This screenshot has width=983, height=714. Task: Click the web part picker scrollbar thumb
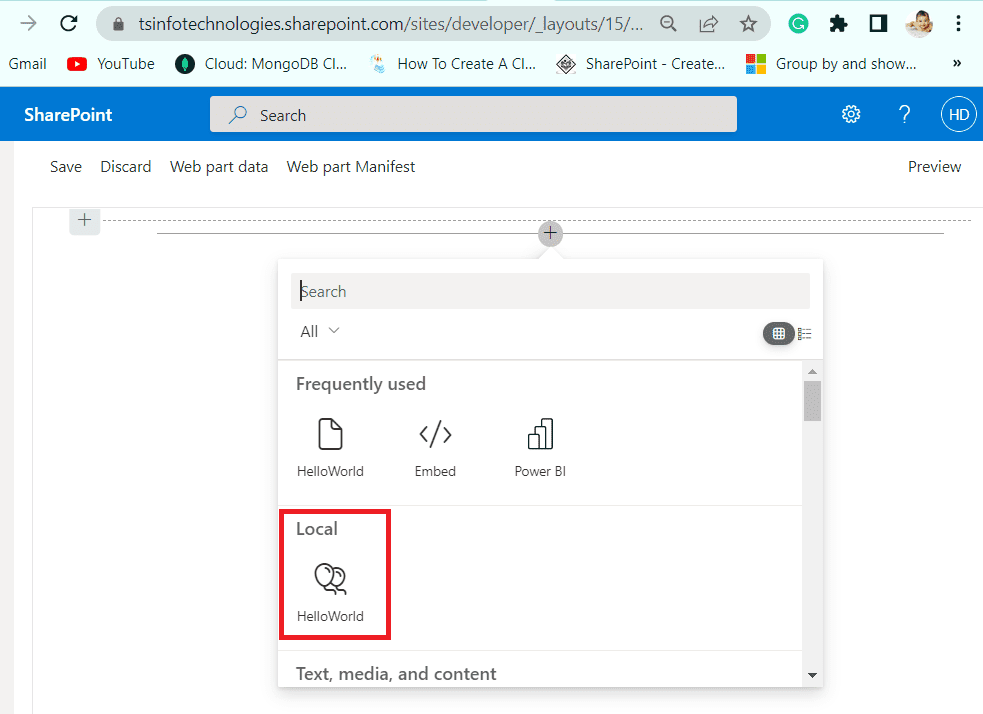(x=812, y=401)
